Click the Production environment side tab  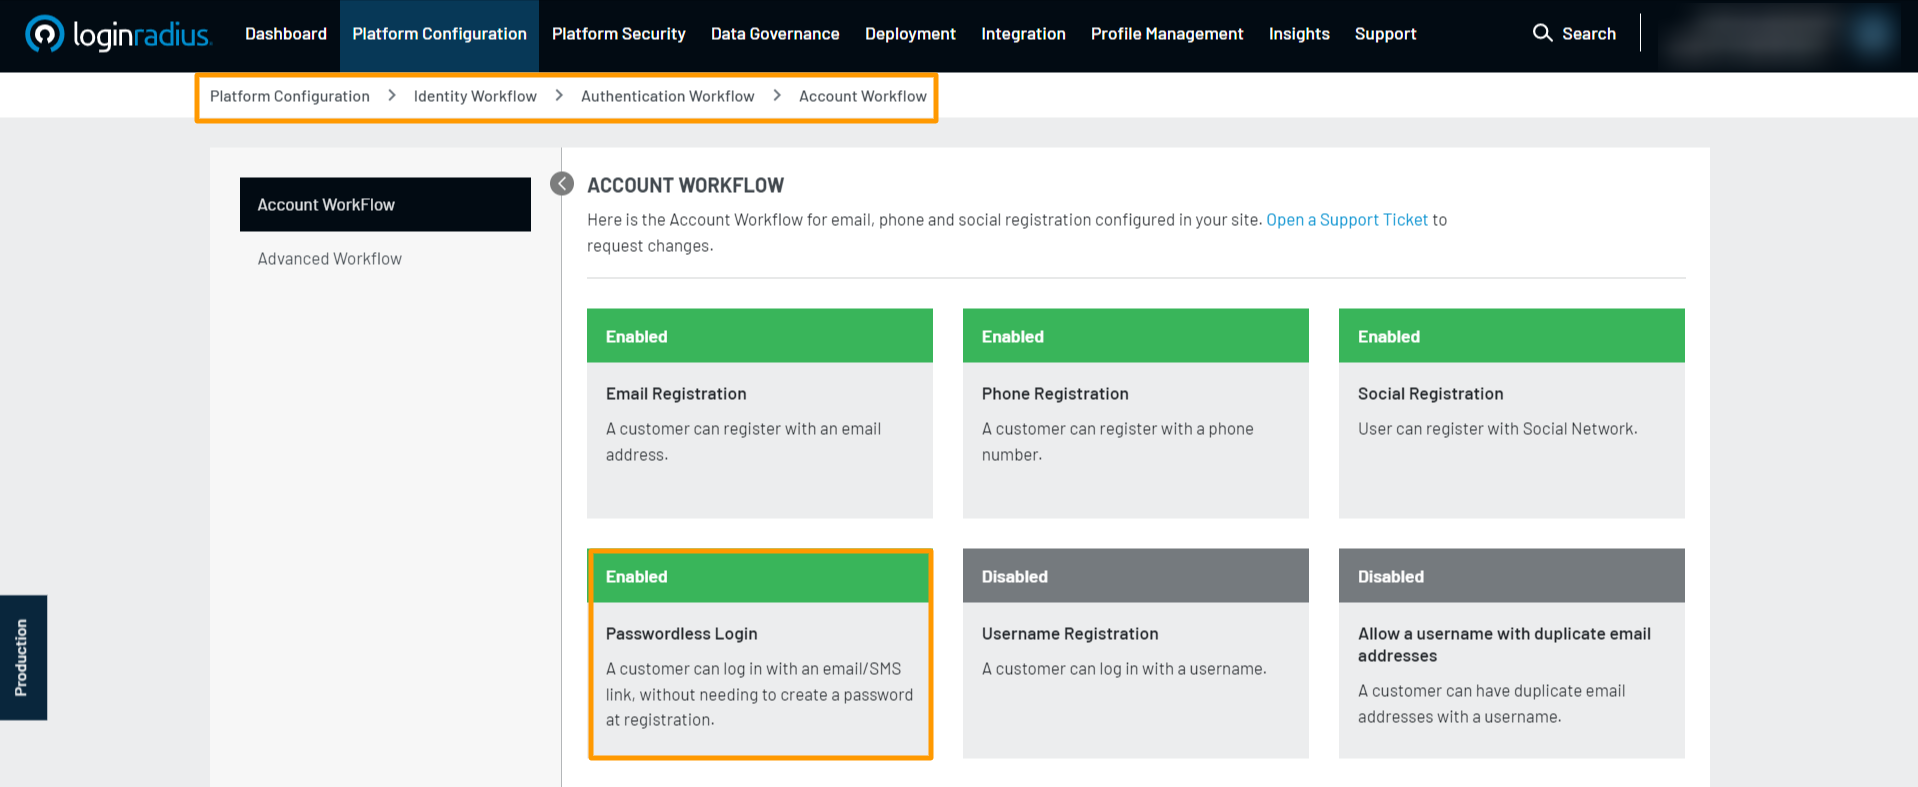coord(22,657)
